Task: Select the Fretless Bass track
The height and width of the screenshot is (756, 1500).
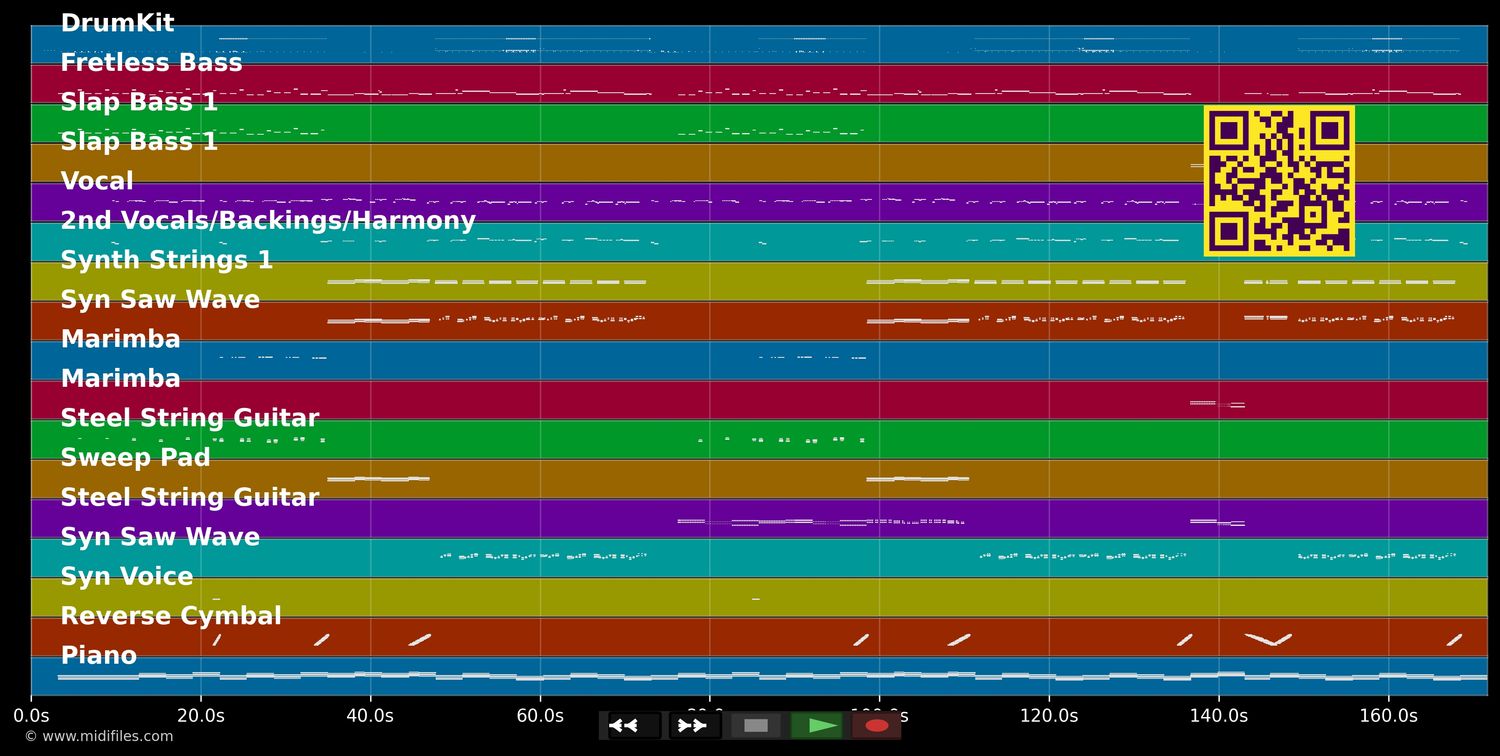Action: (x=151, y=63)
